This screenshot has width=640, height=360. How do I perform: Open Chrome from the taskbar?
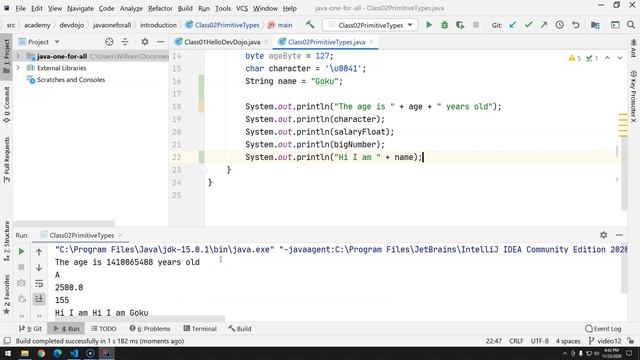pos(41,353)
